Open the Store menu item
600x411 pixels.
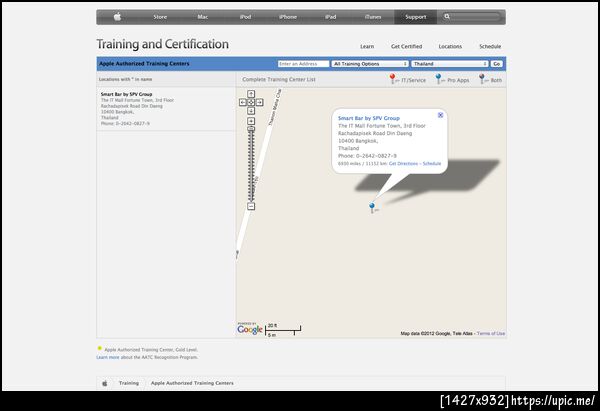160,17
